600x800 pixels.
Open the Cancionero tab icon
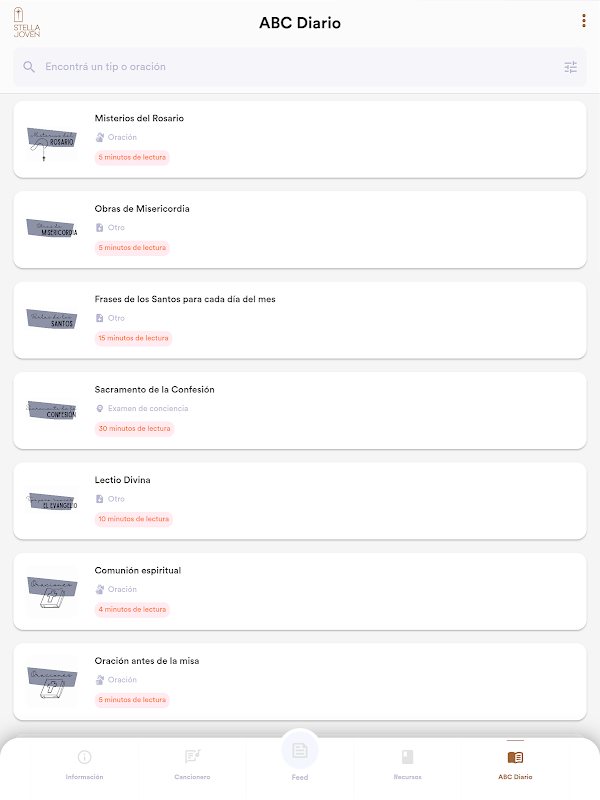point(192,757)
